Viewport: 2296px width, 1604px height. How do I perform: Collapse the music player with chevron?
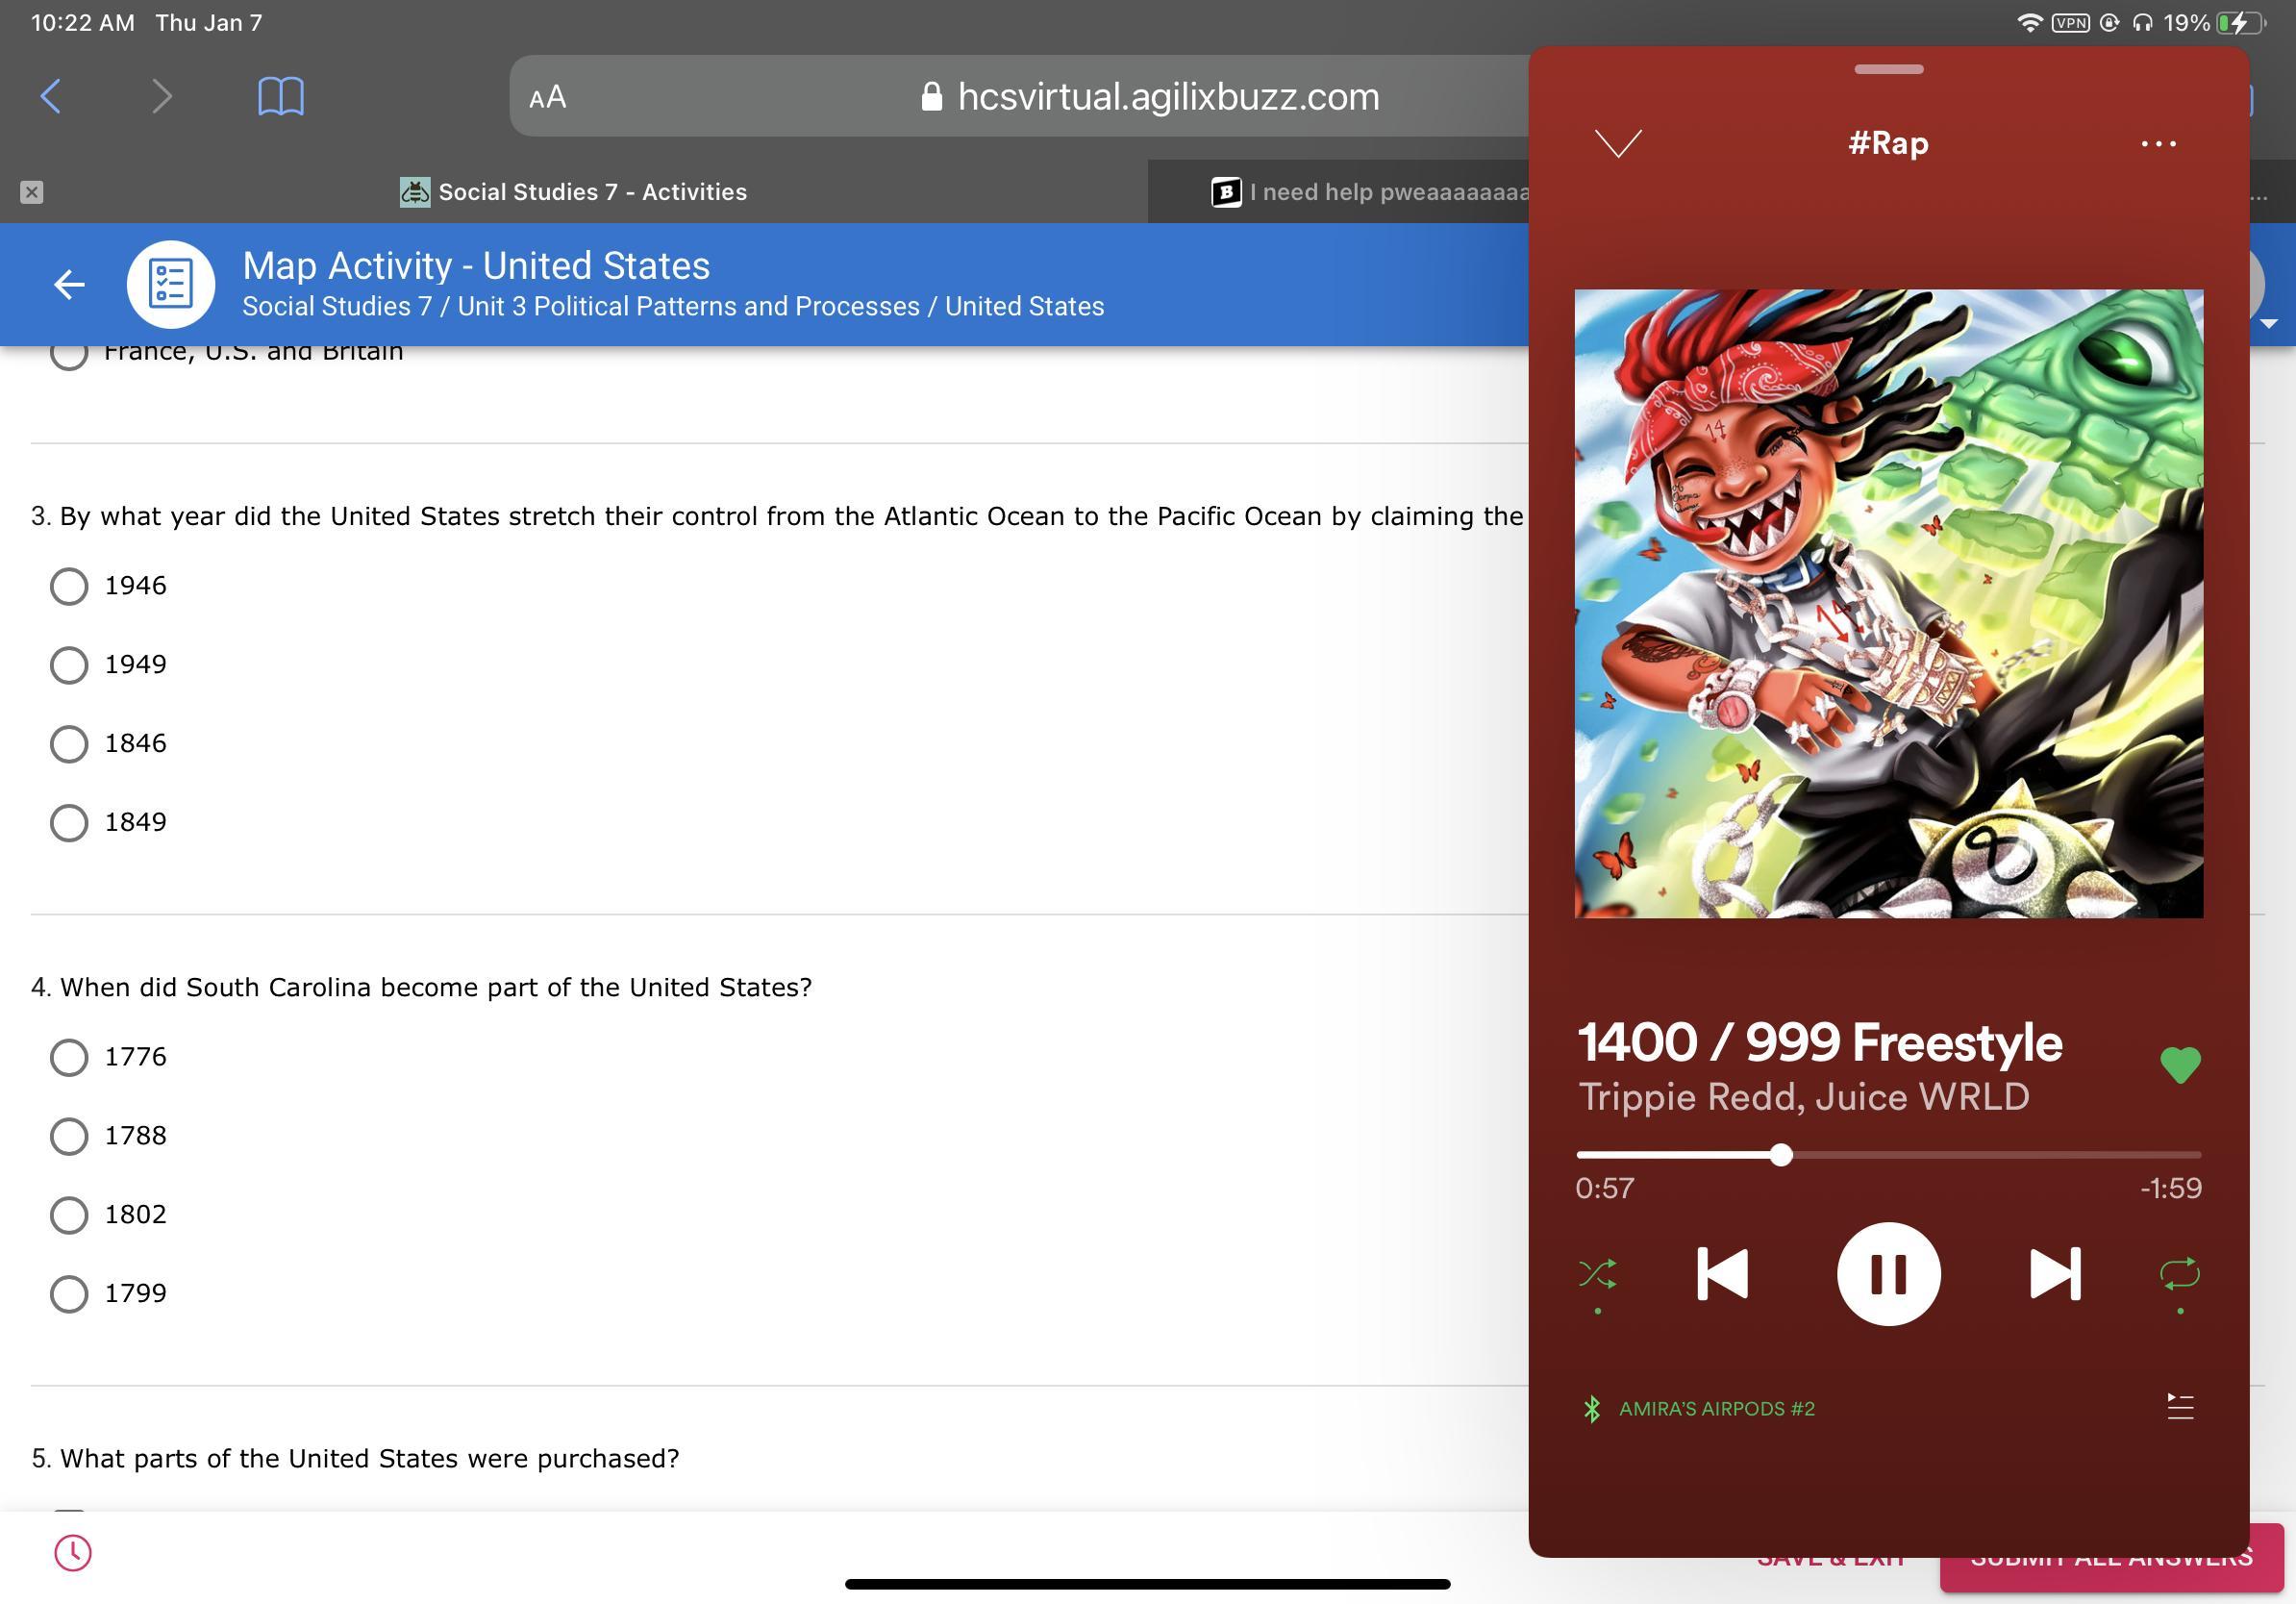pos(1617,144)
